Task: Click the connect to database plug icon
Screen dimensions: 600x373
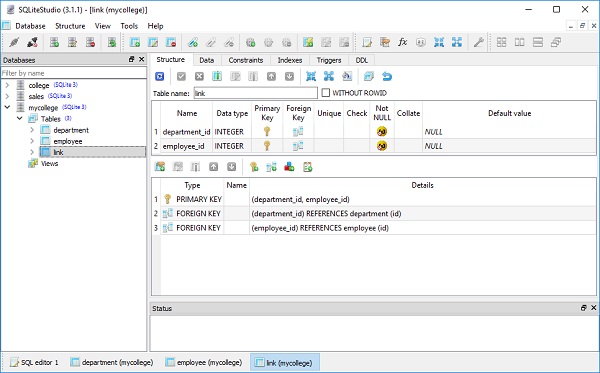Action: tap(14, 42)
